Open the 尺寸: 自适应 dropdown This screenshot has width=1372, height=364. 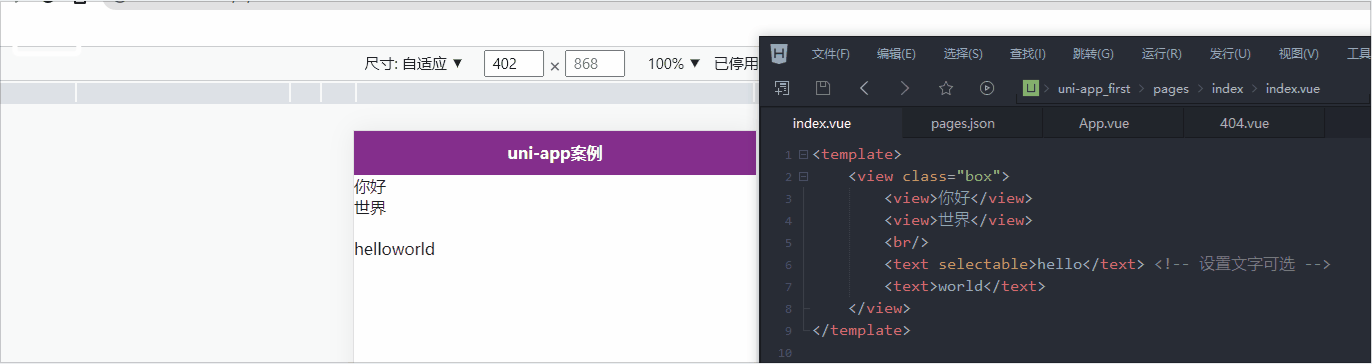[414, 64]
